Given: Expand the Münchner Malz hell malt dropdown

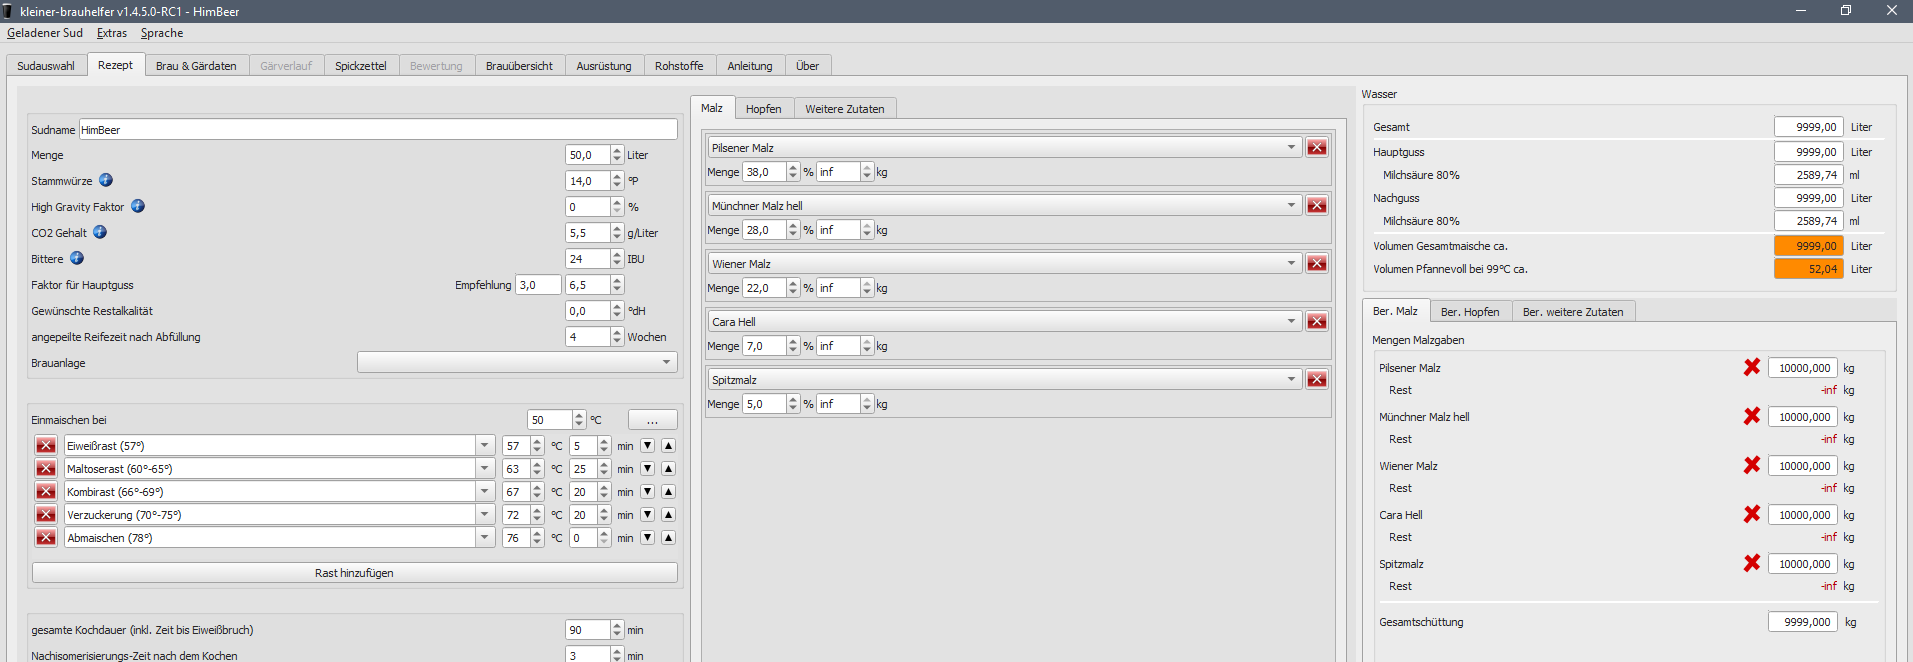Looking at the screenshot, I should coord(1291,206).
